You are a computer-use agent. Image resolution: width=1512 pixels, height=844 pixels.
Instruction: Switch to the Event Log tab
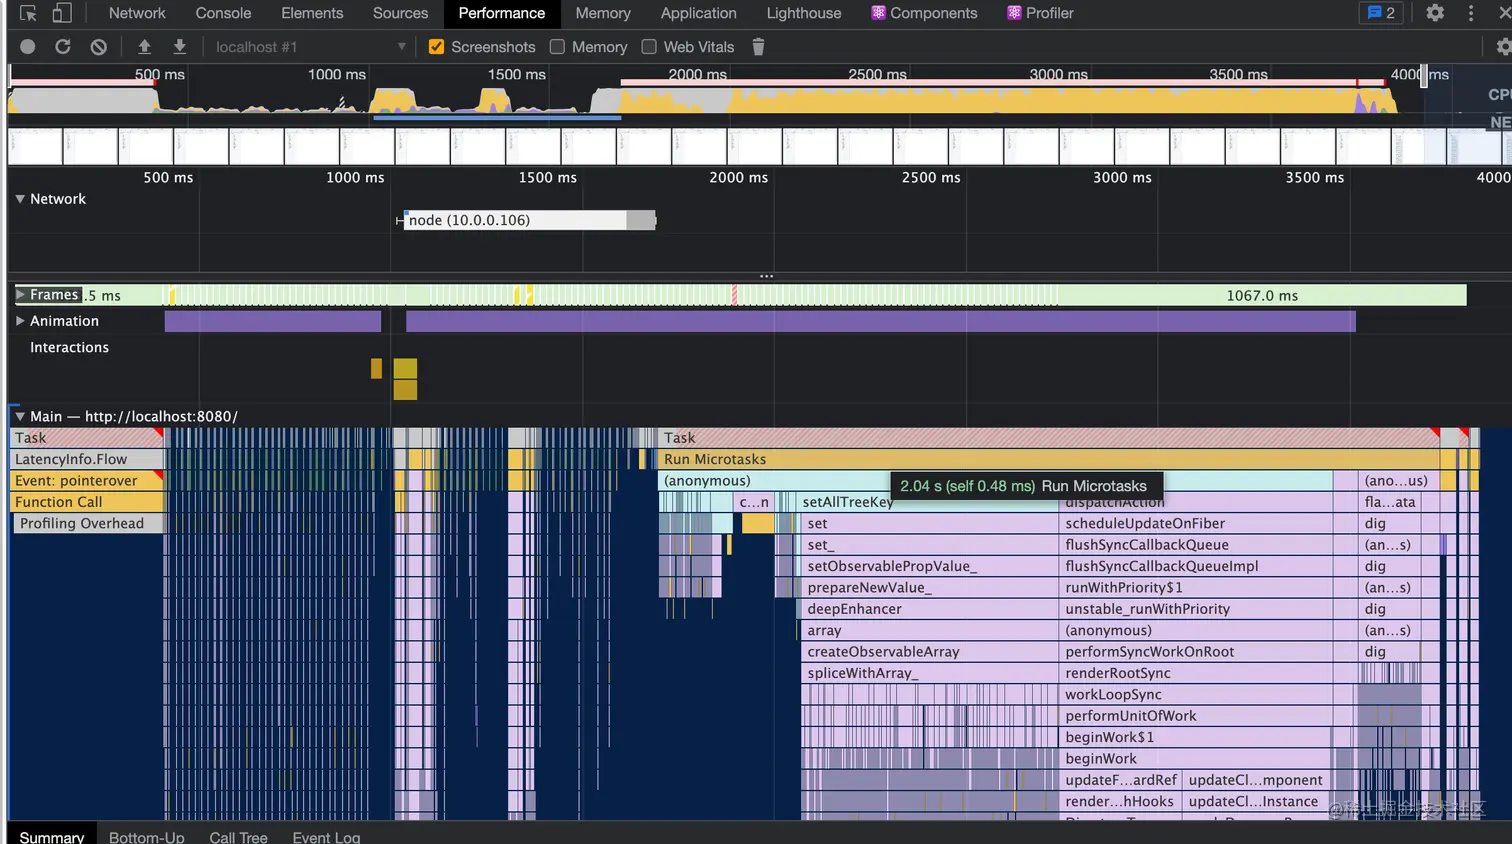pos(326,836)
